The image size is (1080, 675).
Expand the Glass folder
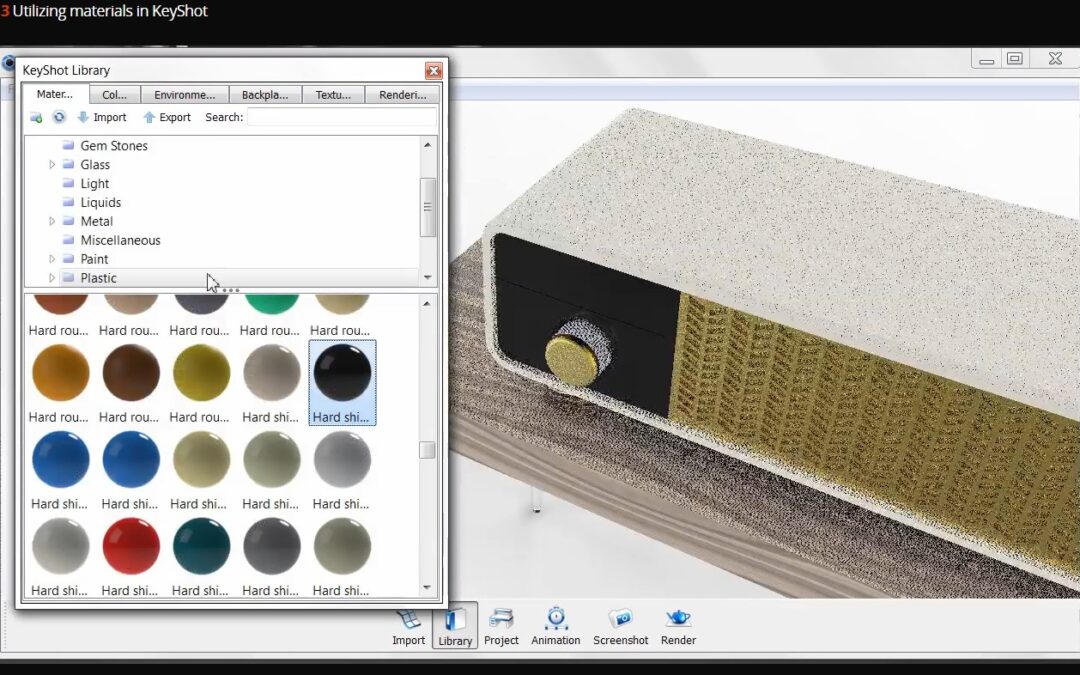tap(52, 165)
